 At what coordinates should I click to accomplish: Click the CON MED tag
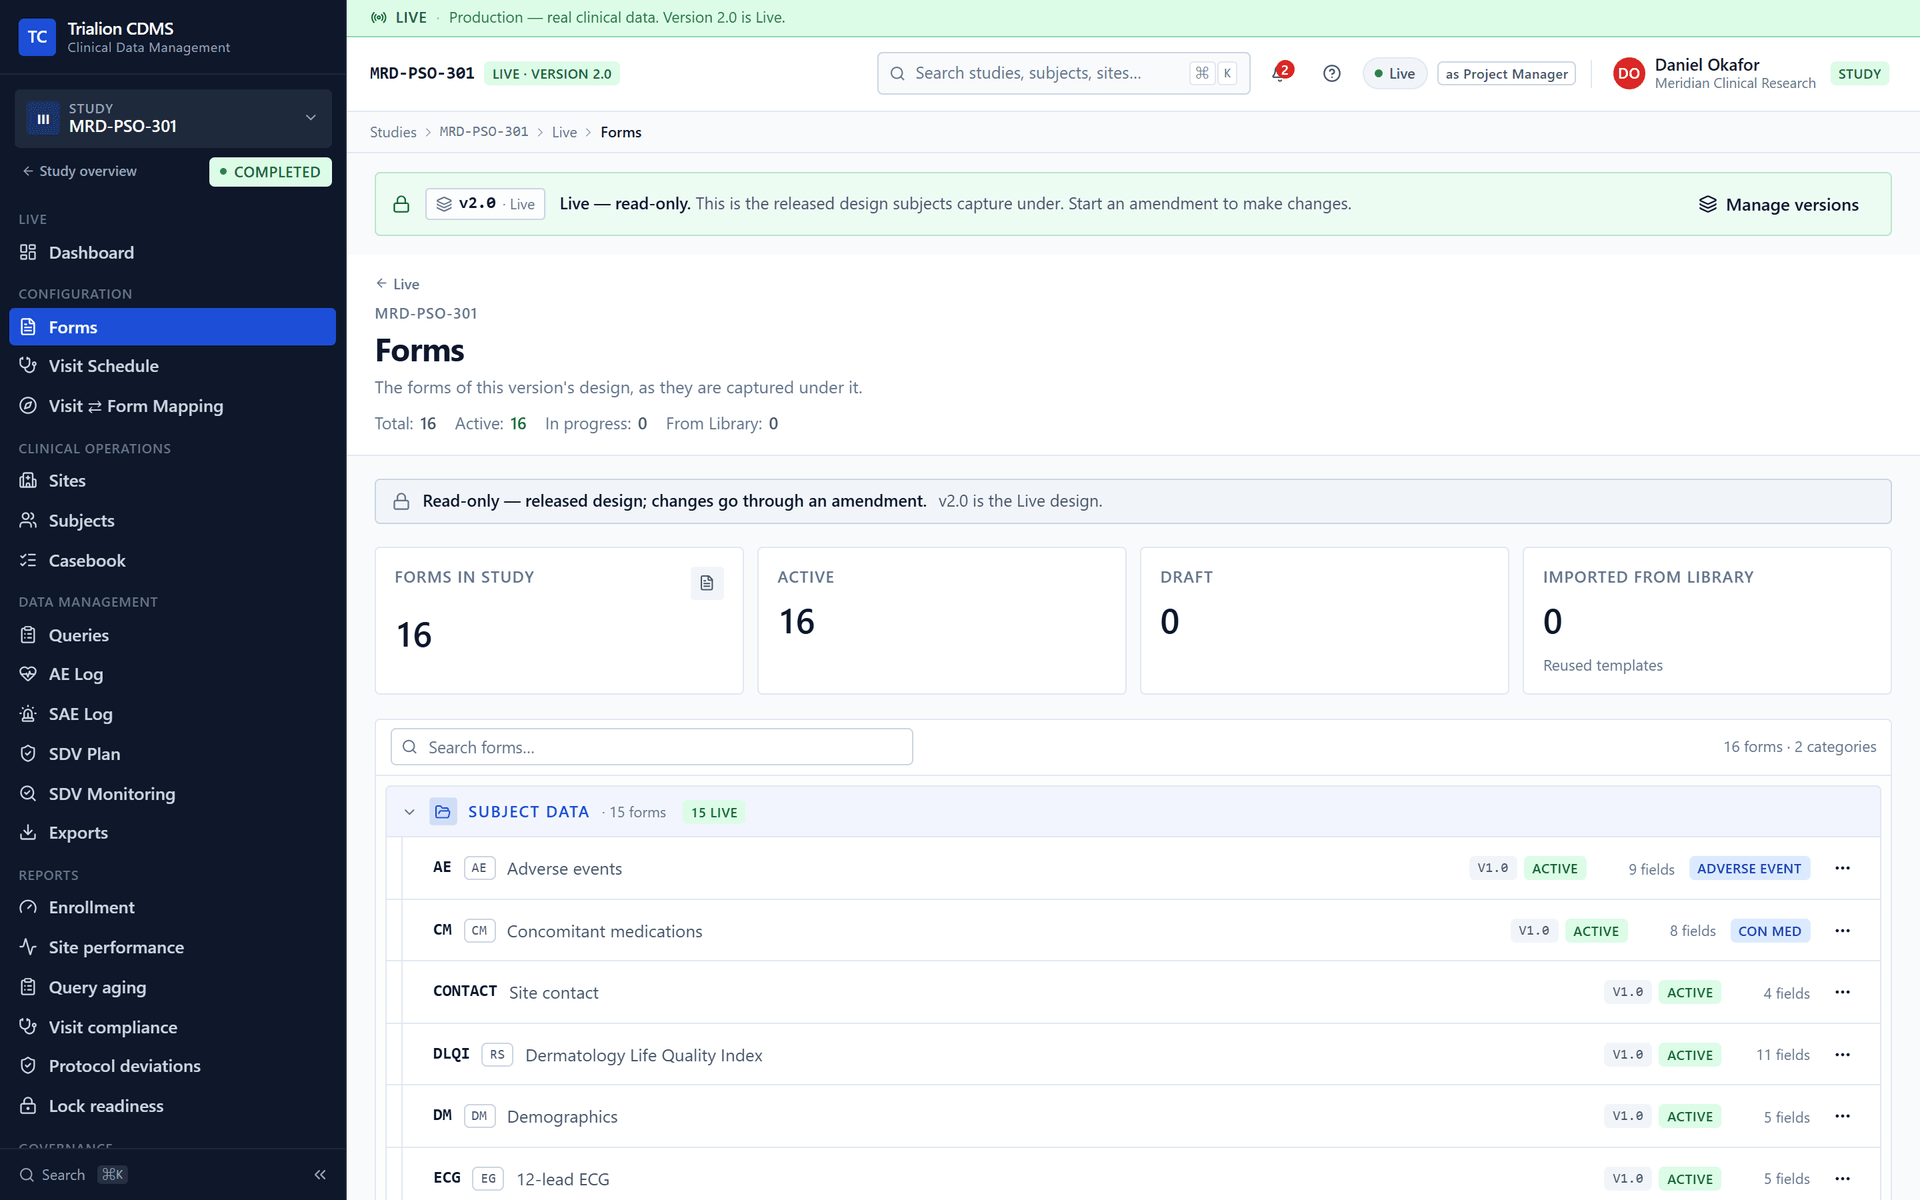[x=1769, y=931]
